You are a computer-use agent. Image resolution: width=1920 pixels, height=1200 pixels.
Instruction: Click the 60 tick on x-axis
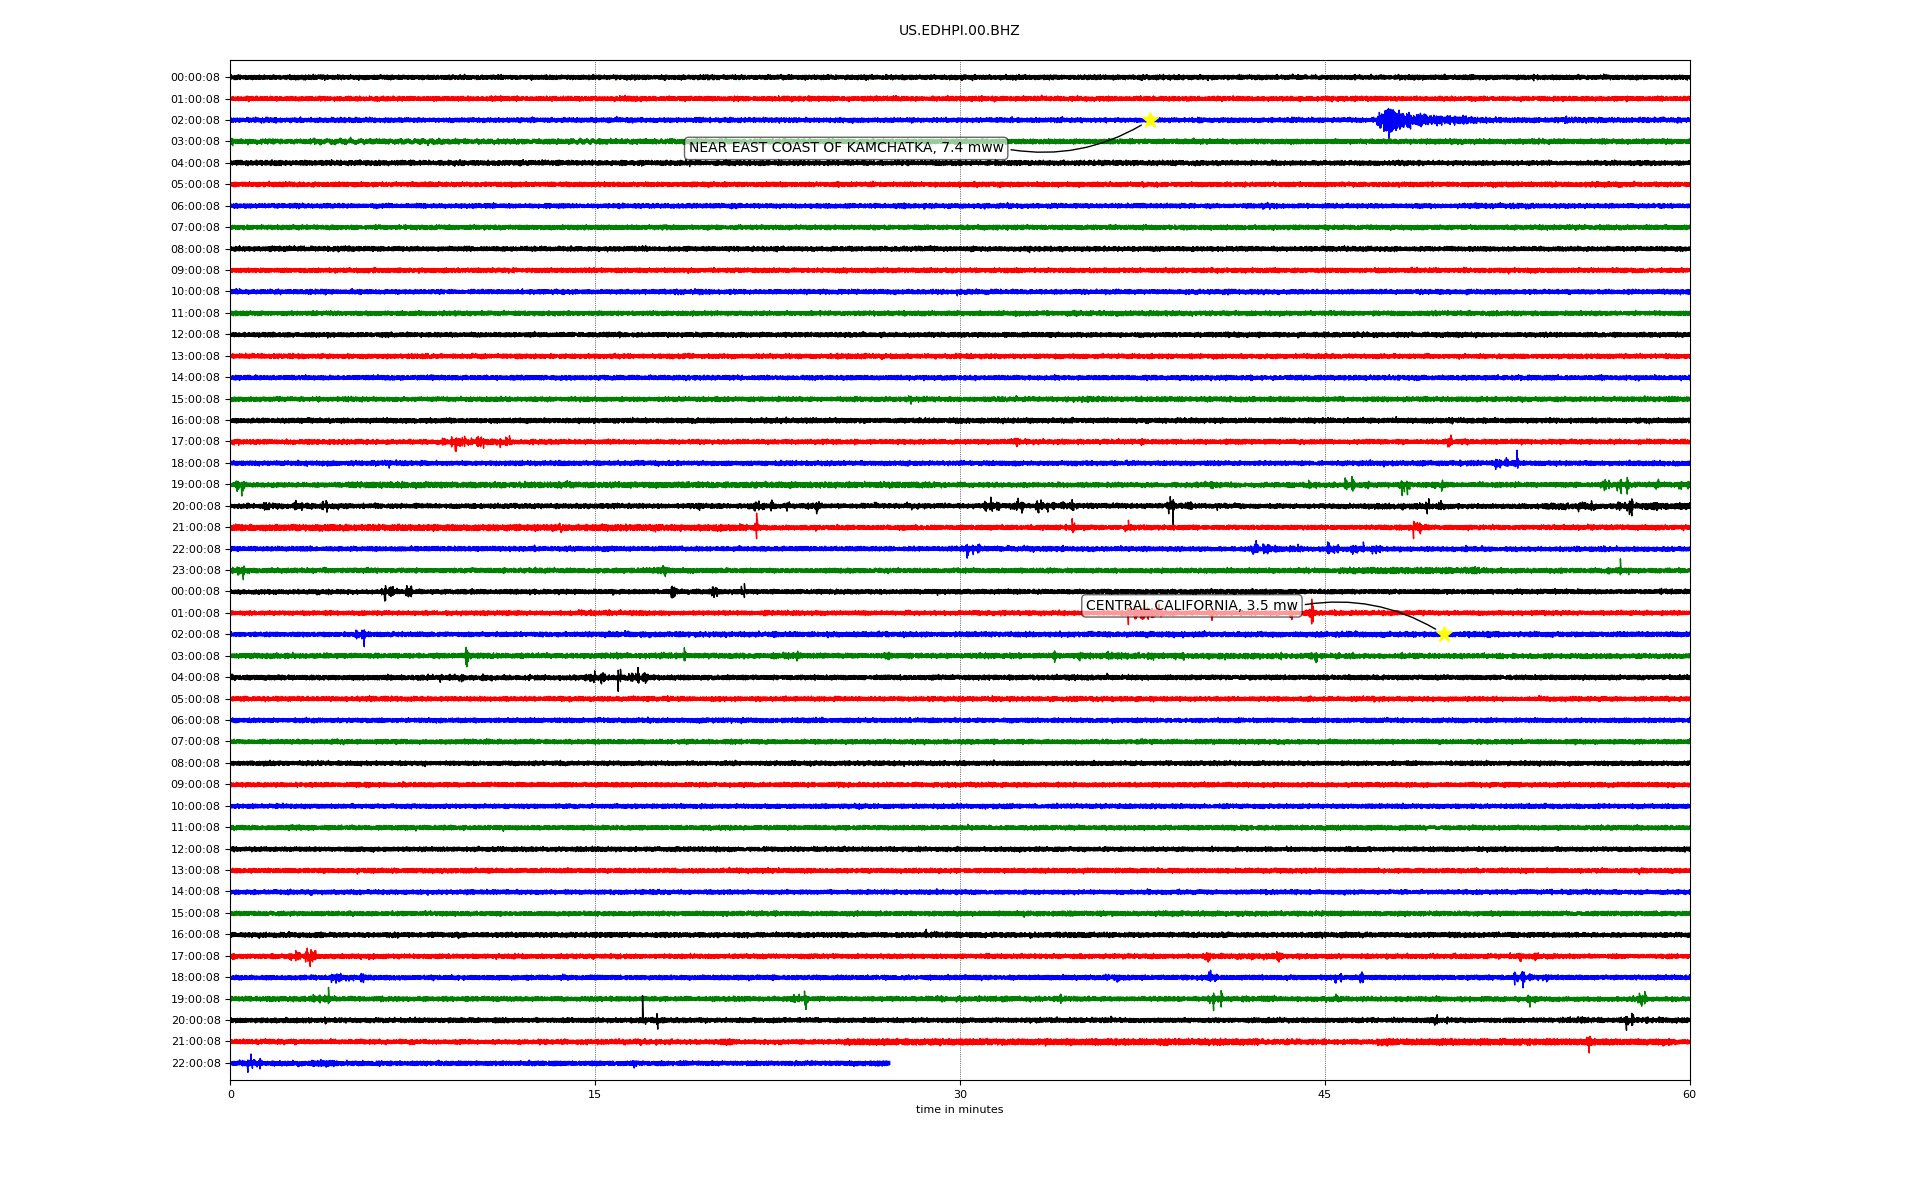[x=1689, y=1094]
